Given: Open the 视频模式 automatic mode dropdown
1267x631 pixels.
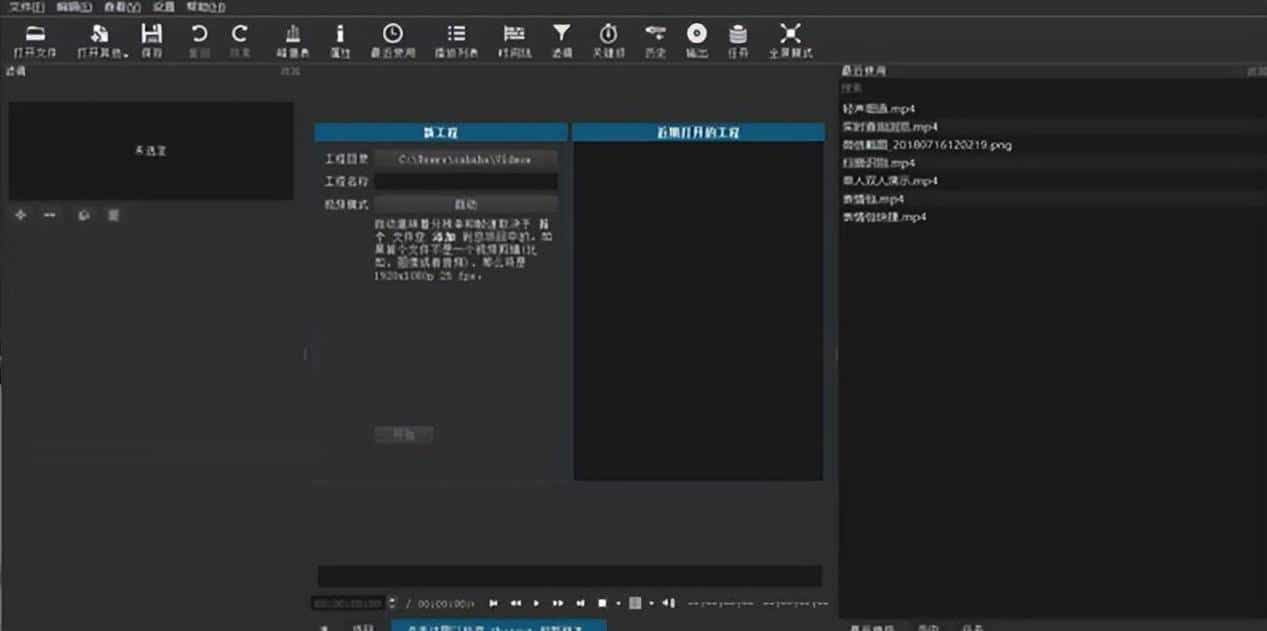Looking at the screenshot, I should [x=466, y=203].
